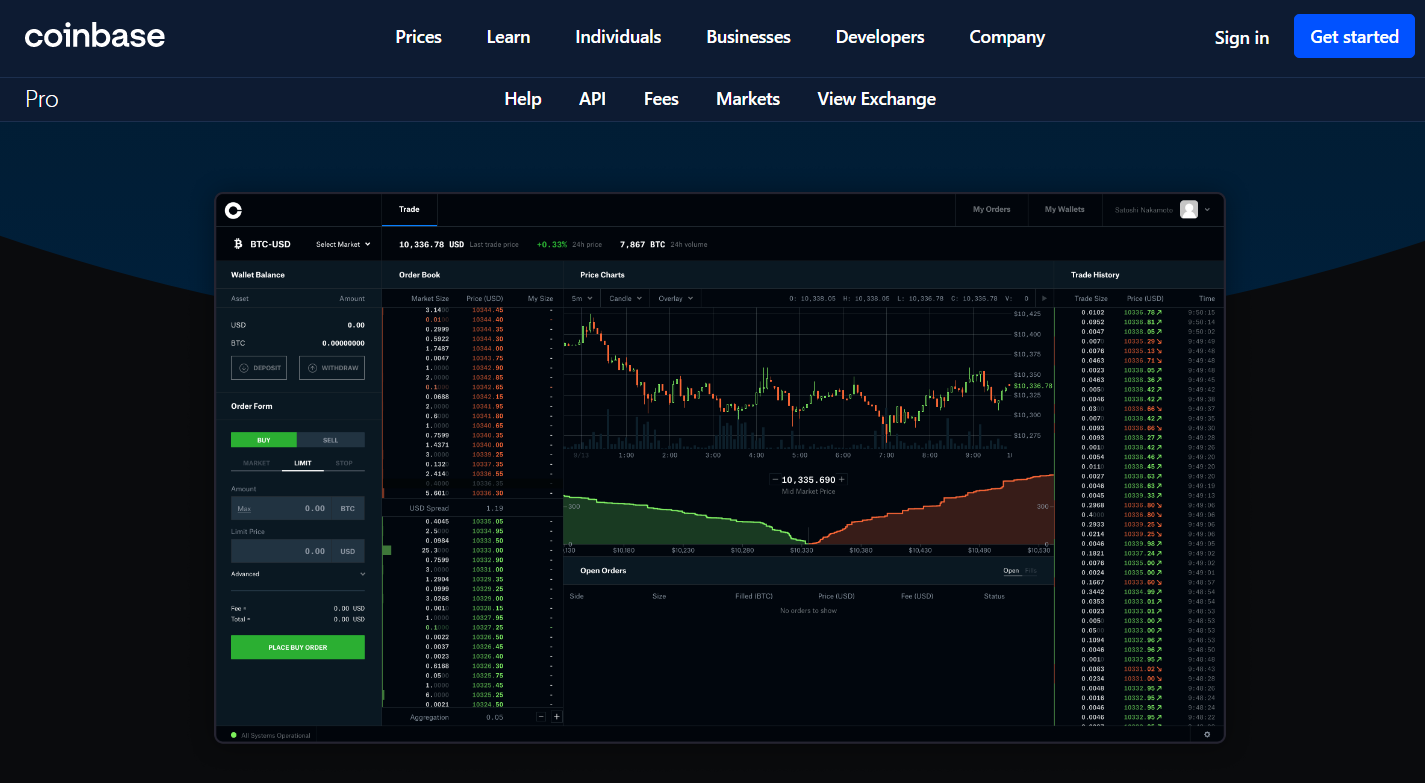The width and height of the screenshot is (1425, 783).
Task: Click the order book Aggregation label
Action: point(429,717)
